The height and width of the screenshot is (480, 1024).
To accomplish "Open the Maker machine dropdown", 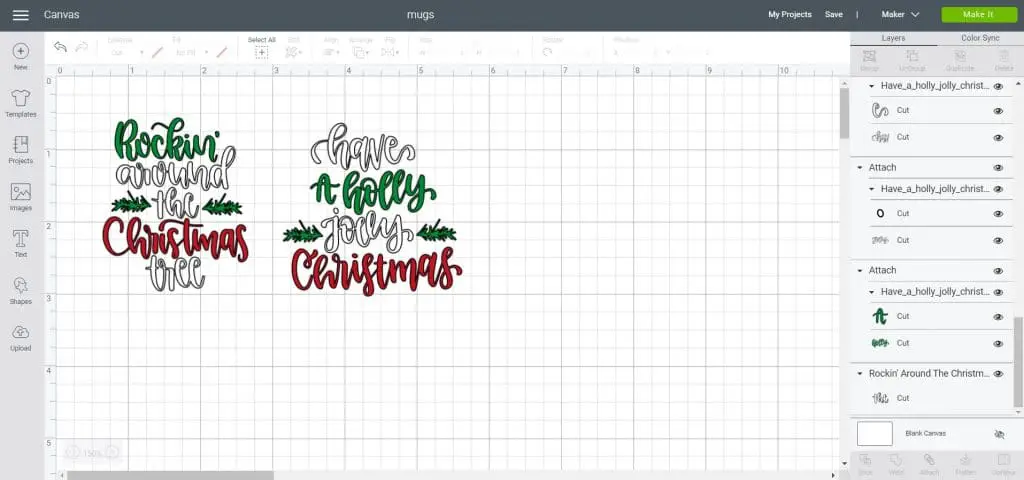I will pos(900,15).
